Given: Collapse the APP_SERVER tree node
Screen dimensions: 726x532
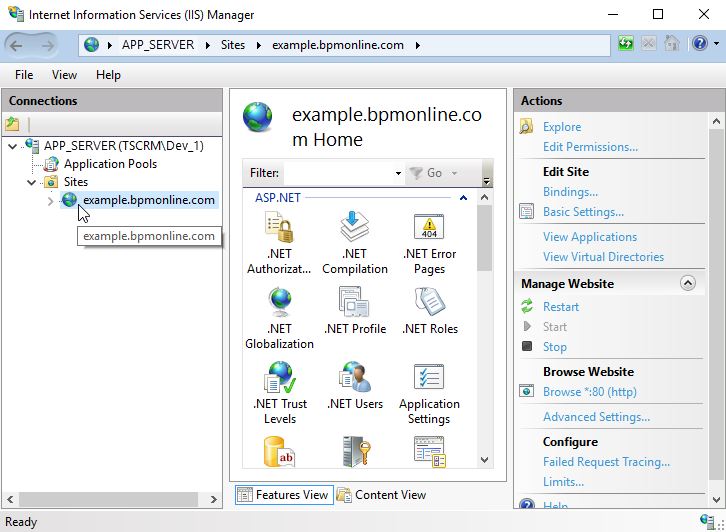Looking at the screenshot, I should click(13, 146).
